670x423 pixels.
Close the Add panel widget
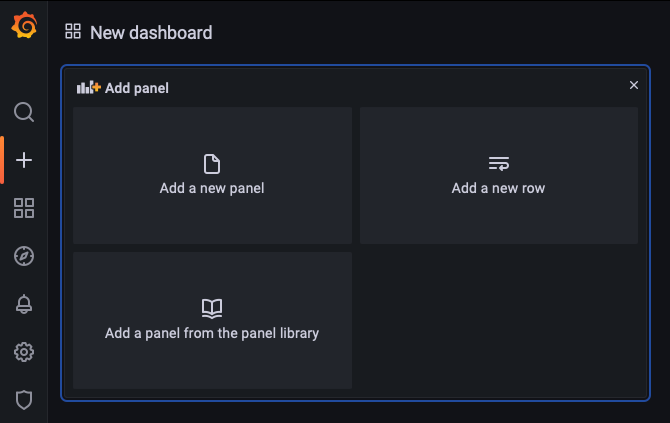633,86
